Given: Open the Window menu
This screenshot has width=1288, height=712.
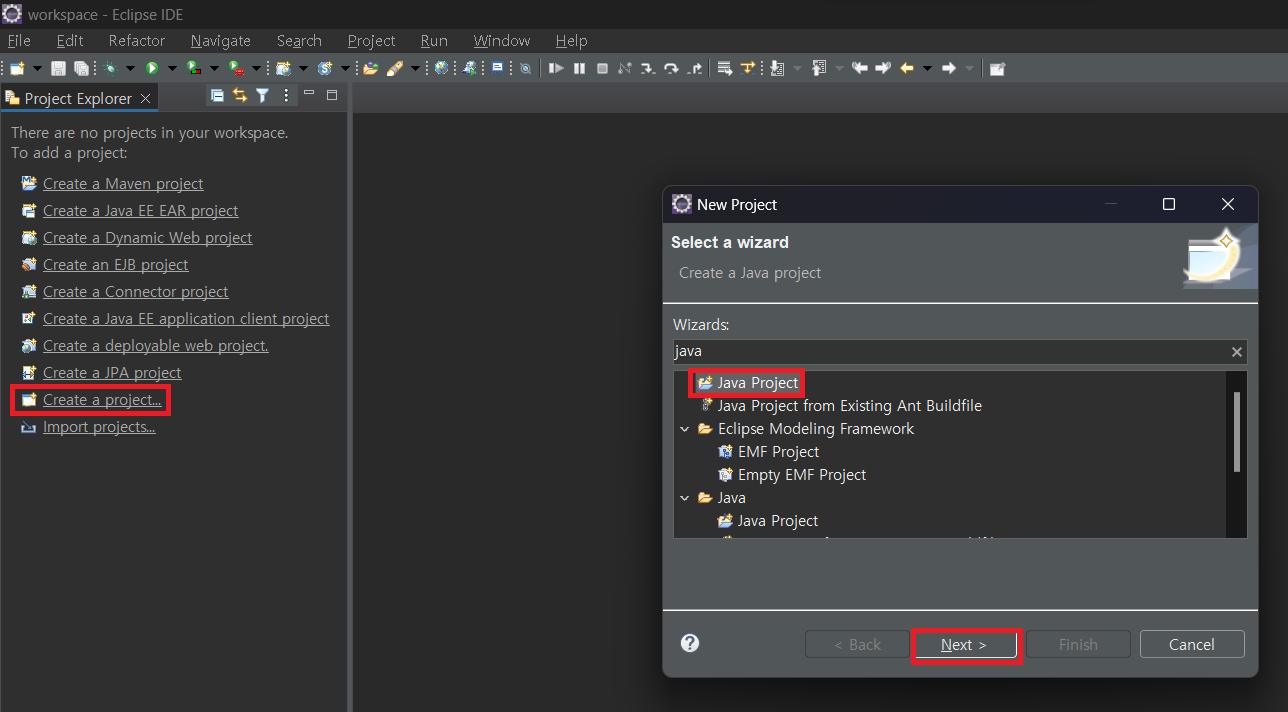Looking at the screenshot, I should (502, 41).
